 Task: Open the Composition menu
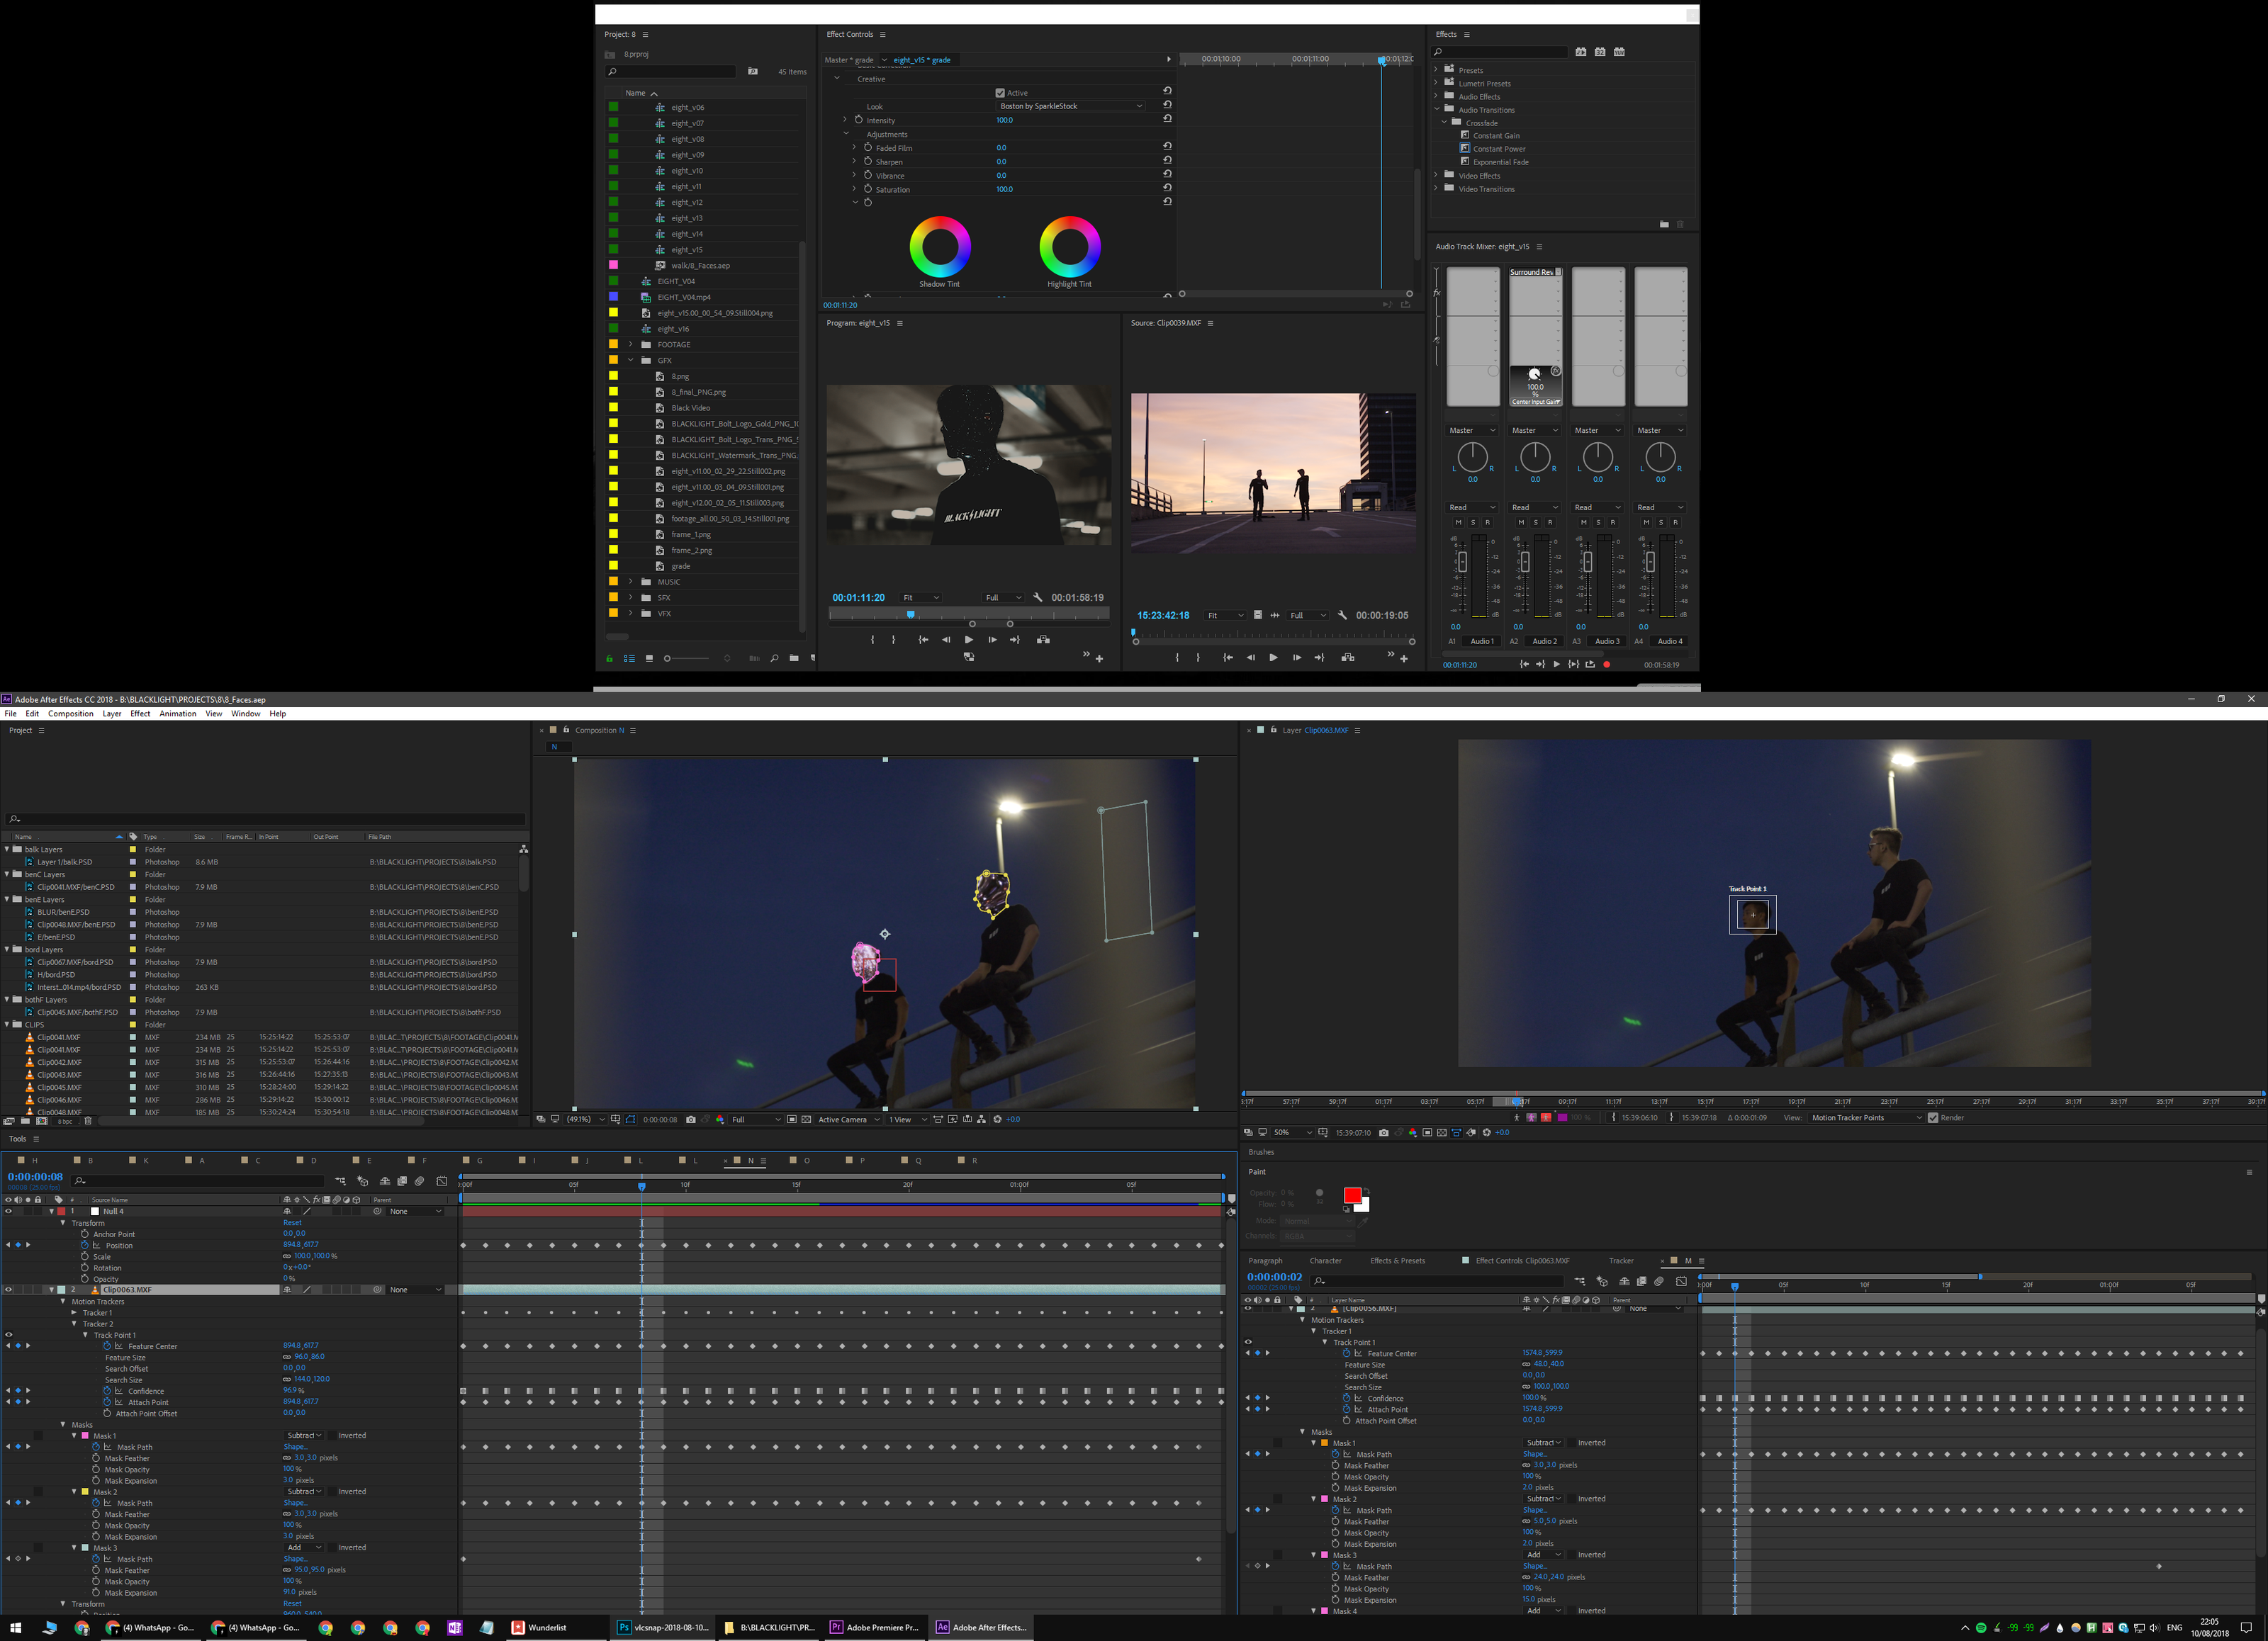(70, 714)
